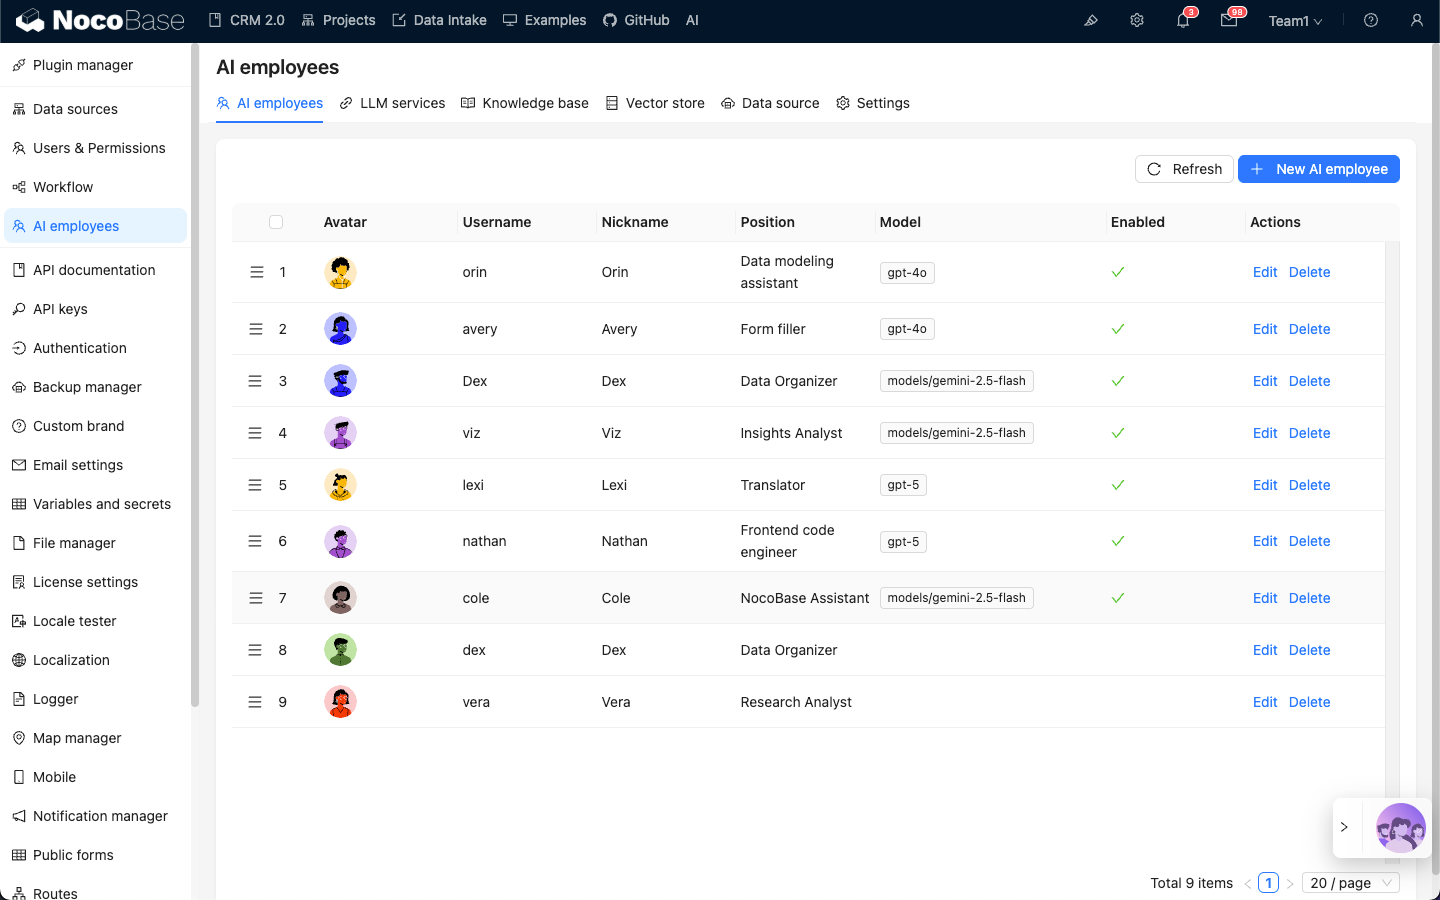This screenshot has width=1440, height=900.
Task: Click Orin's avatar image
Action: (x=341, y=272)
